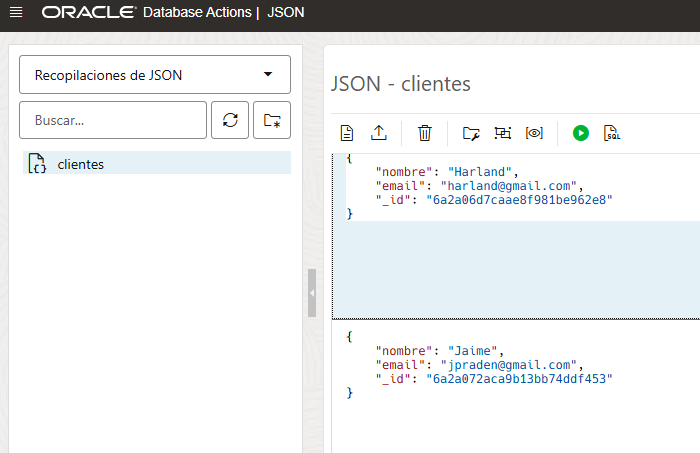The width and height of the screenshot is (700, 453).
Task: Collapse the left panel splitter handle
Action: (312, 293)
